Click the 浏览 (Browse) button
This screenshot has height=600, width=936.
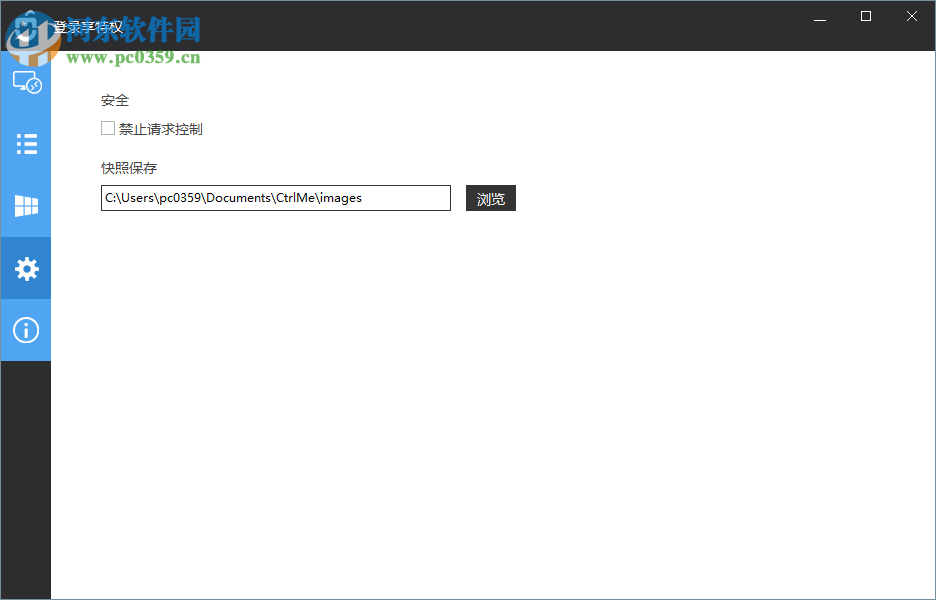[x=490, y=198]
